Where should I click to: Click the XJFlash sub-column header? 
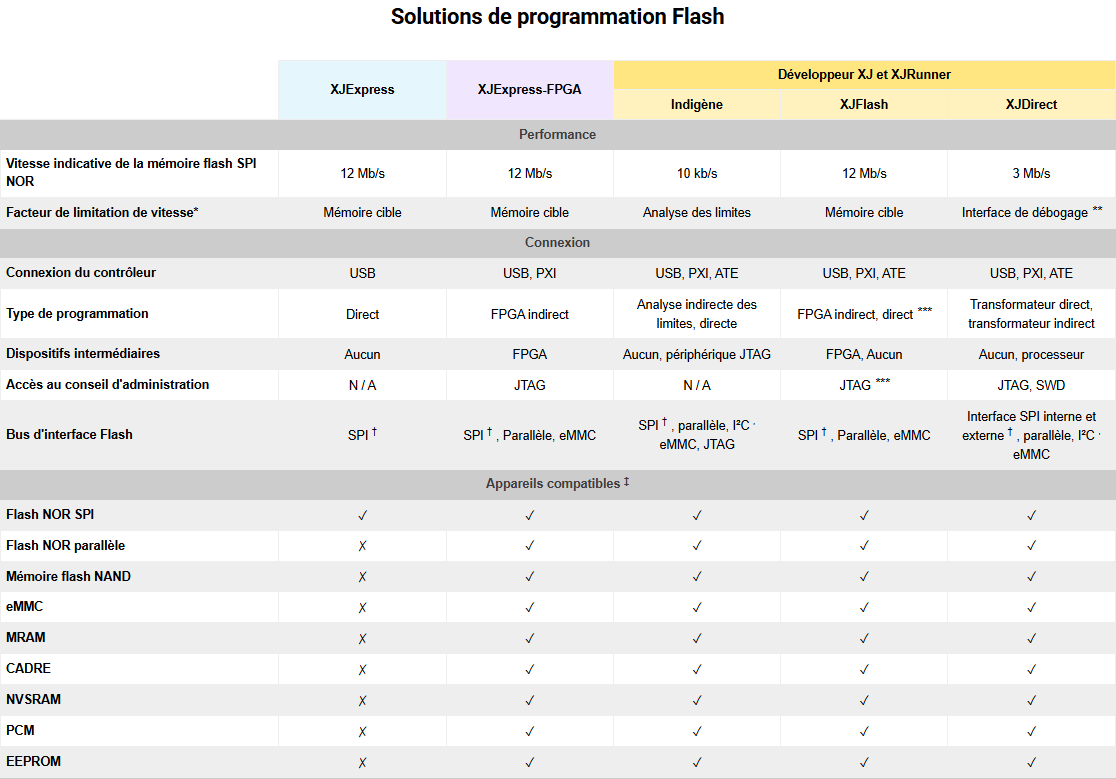click(x=864, y=105)
